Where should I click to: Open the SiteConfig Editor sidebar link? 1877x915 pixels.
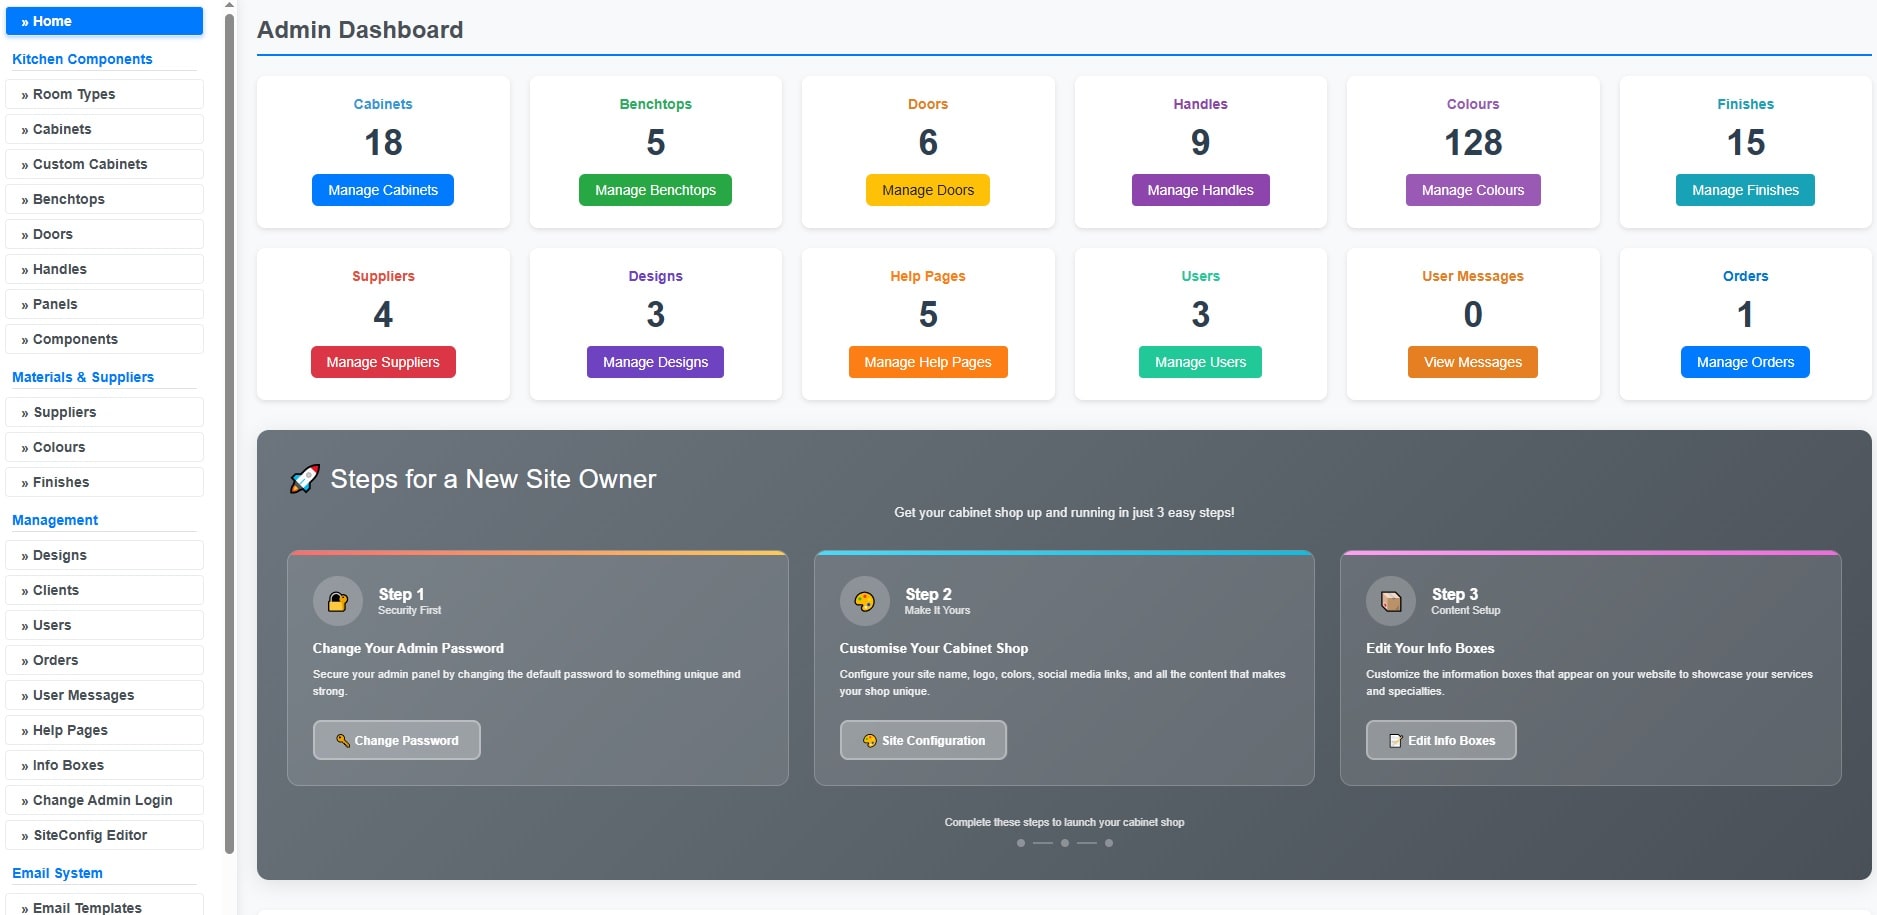click(104, 835)
